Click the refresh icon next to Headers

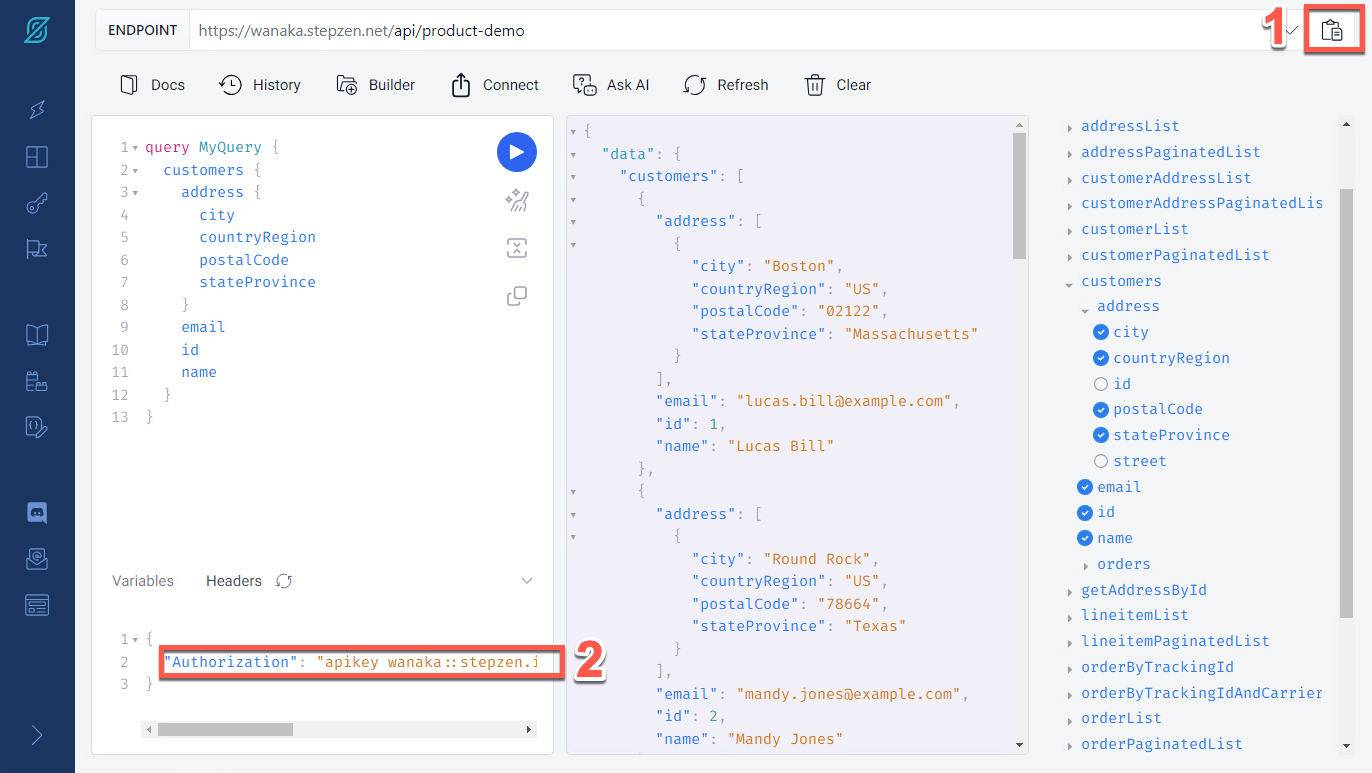[x=284, y=581]
